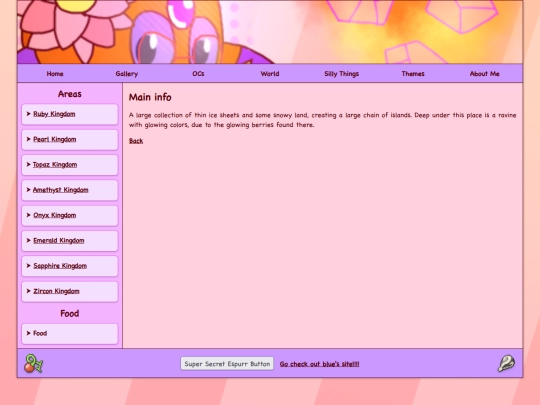
Task: Expand the Zircon Kingdom arrow
Action: point(29,291)
